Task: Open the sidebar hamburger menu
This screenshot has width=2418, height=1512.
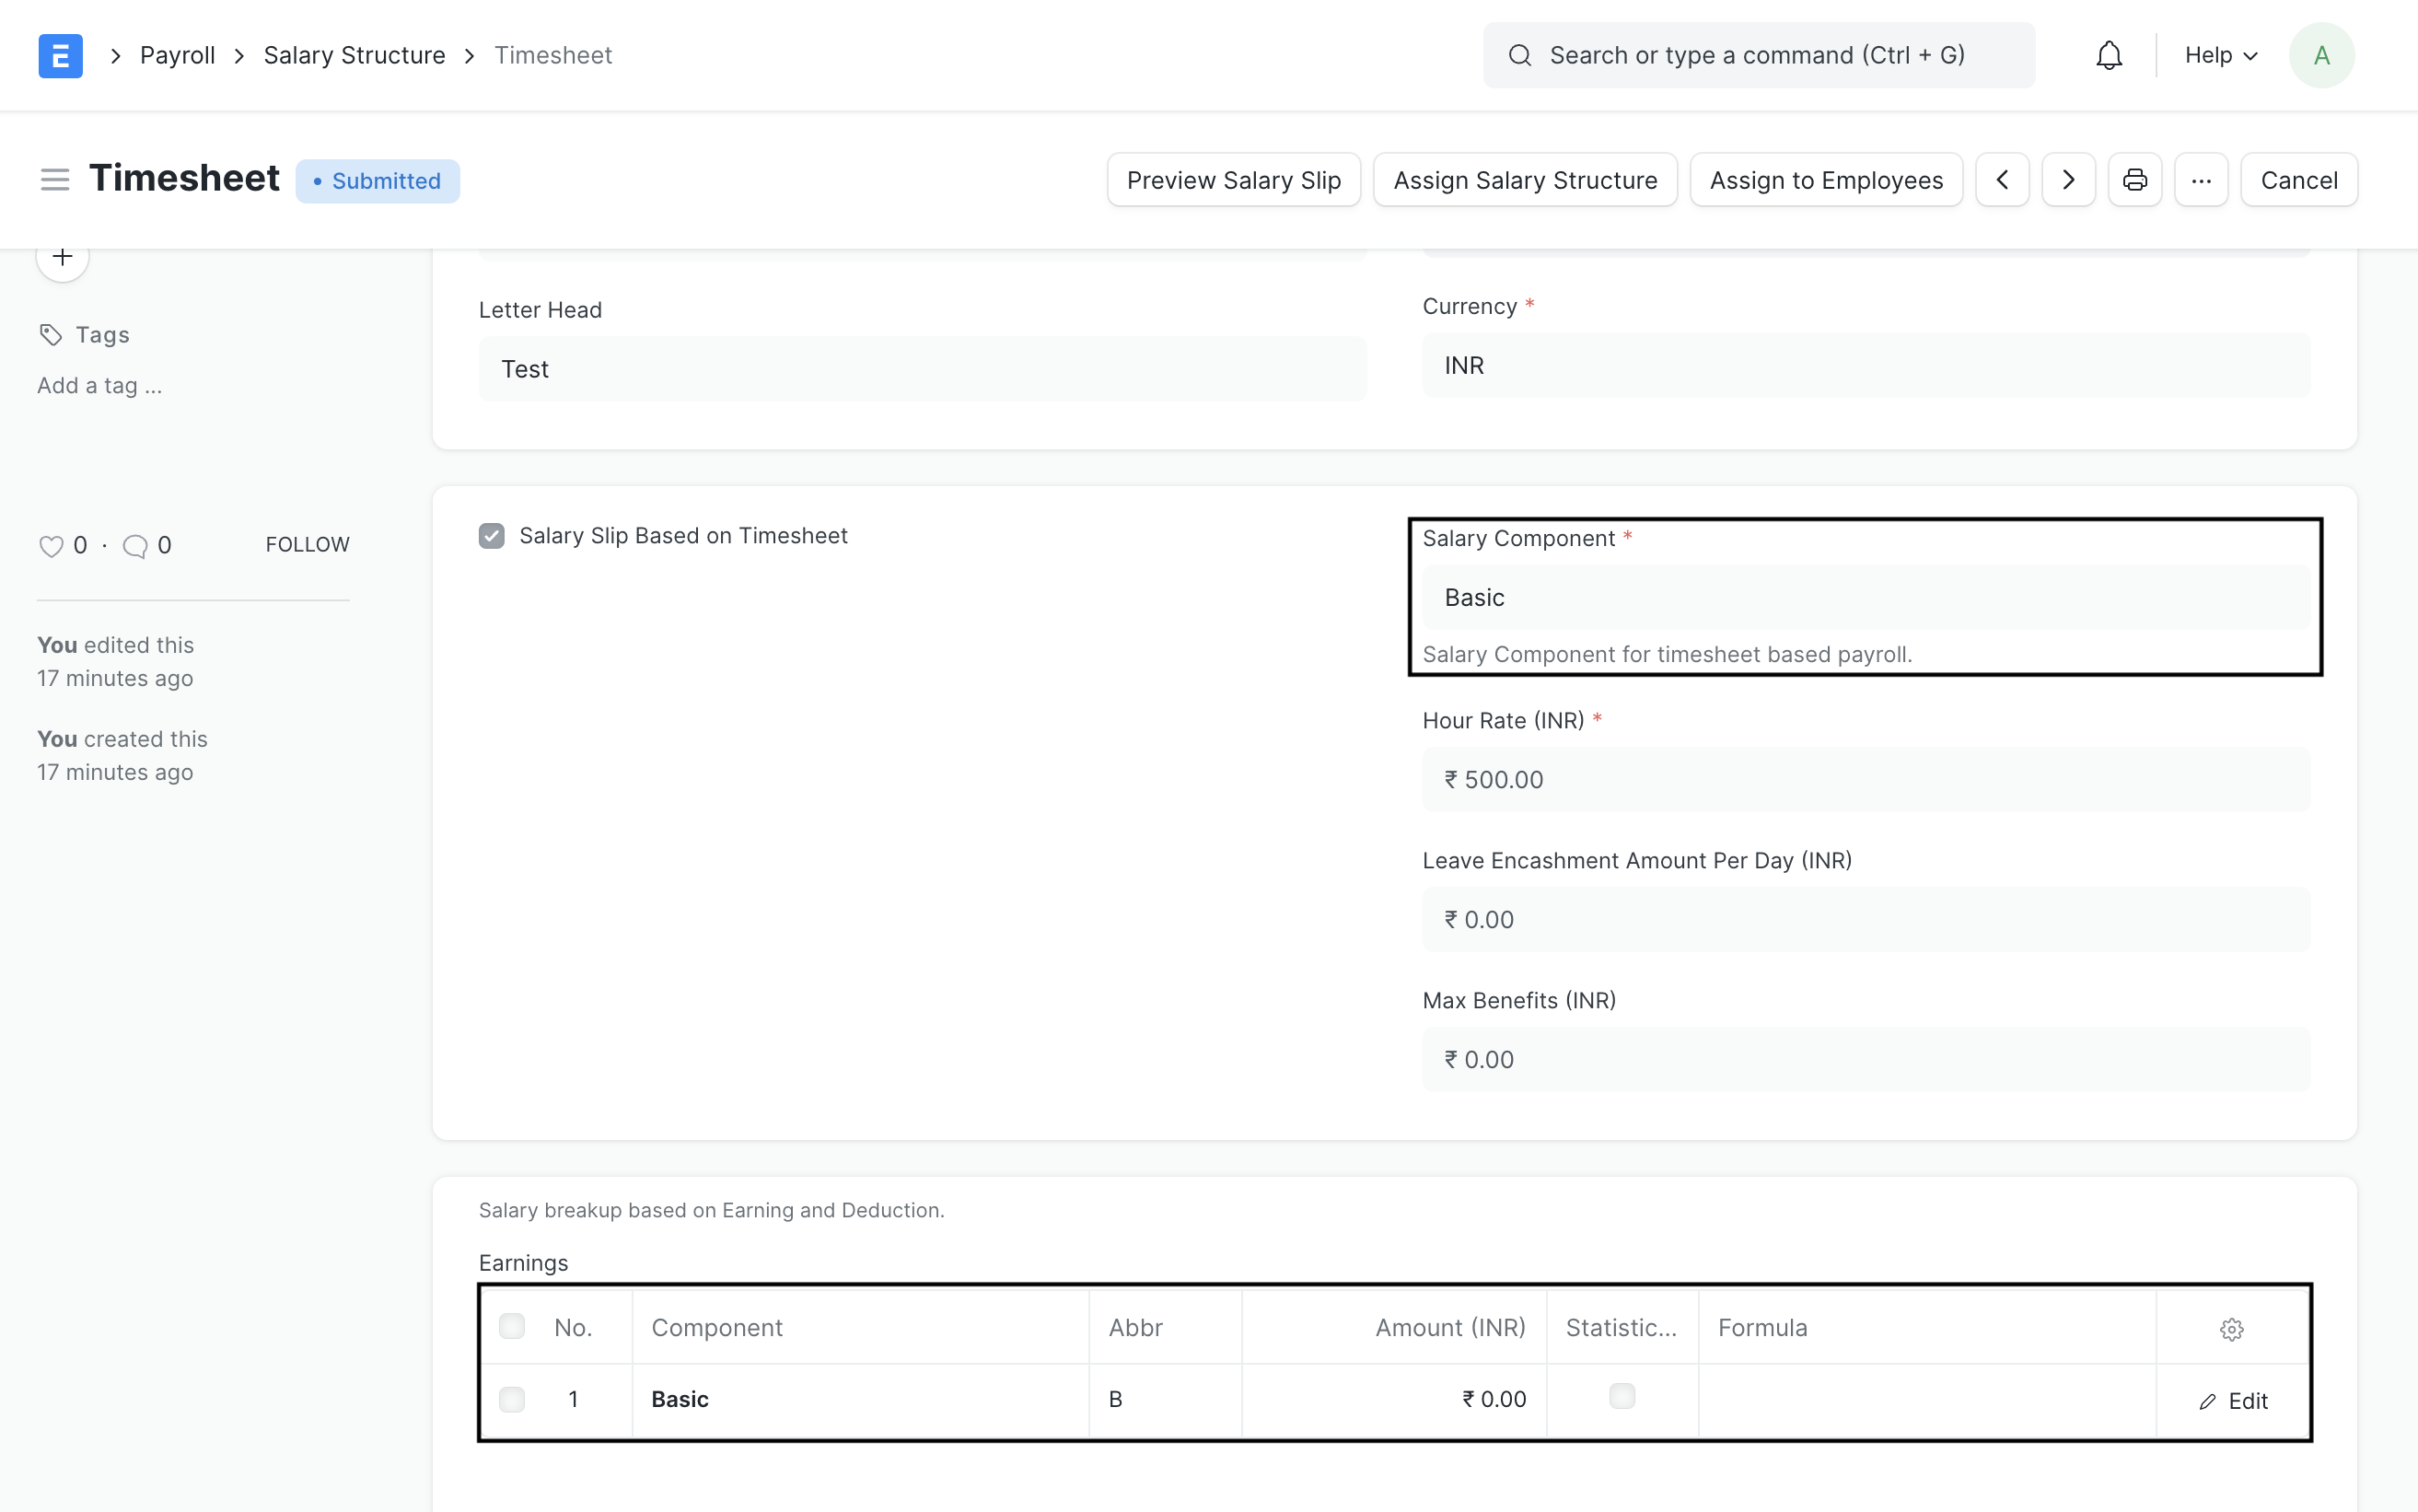Action: (x=55, y=179)
